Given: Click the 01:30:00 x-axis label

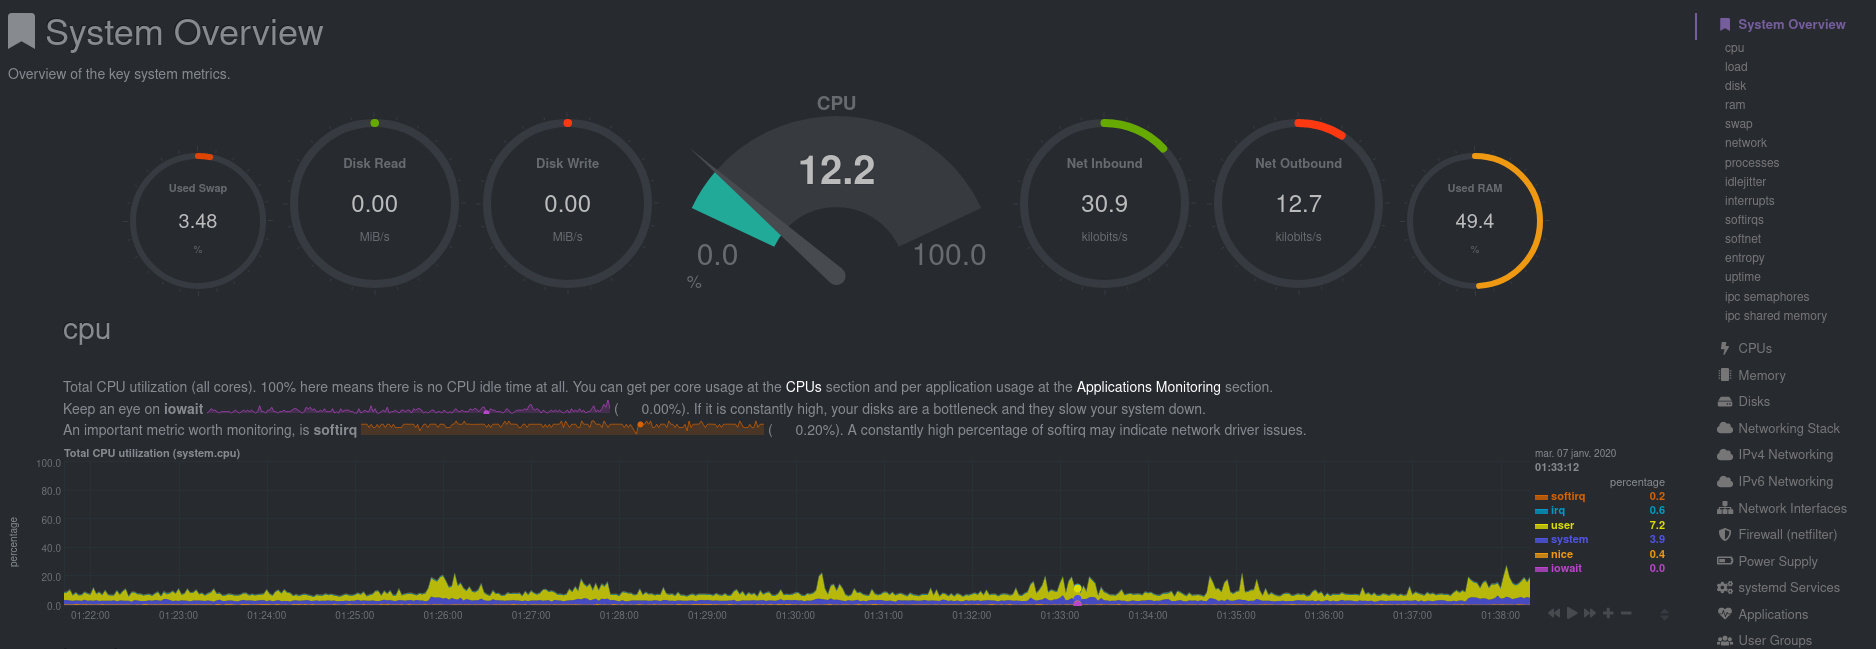Looking at the screenshot, I should (795, 615).
